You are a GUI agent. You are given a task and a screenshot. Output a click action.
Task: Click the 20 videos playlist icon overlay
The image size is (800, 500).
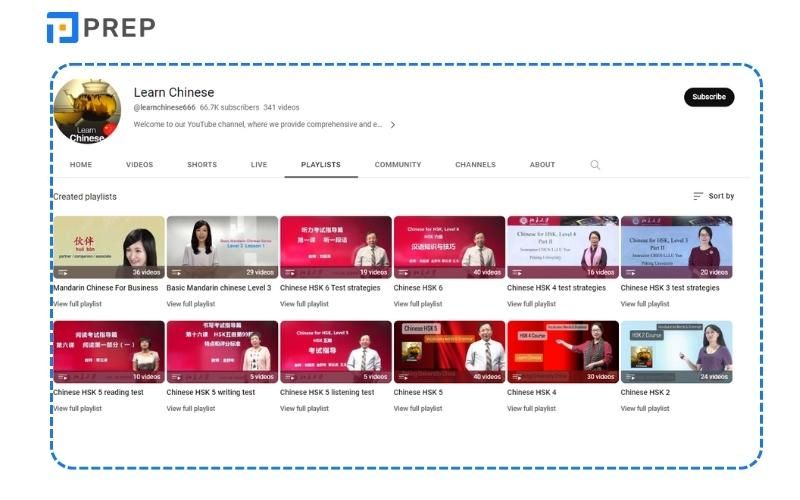[631, 272]
